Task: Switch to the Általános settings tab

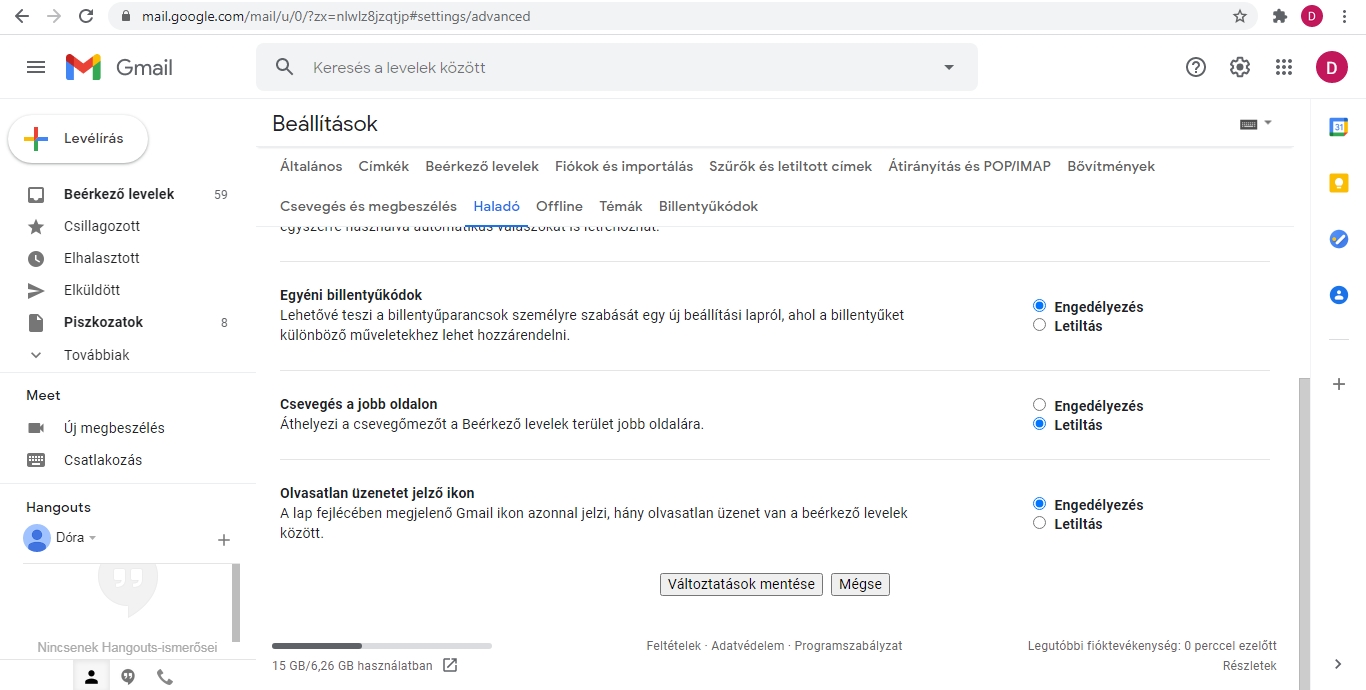Action: pyautogui.click(x=311, y=166)
